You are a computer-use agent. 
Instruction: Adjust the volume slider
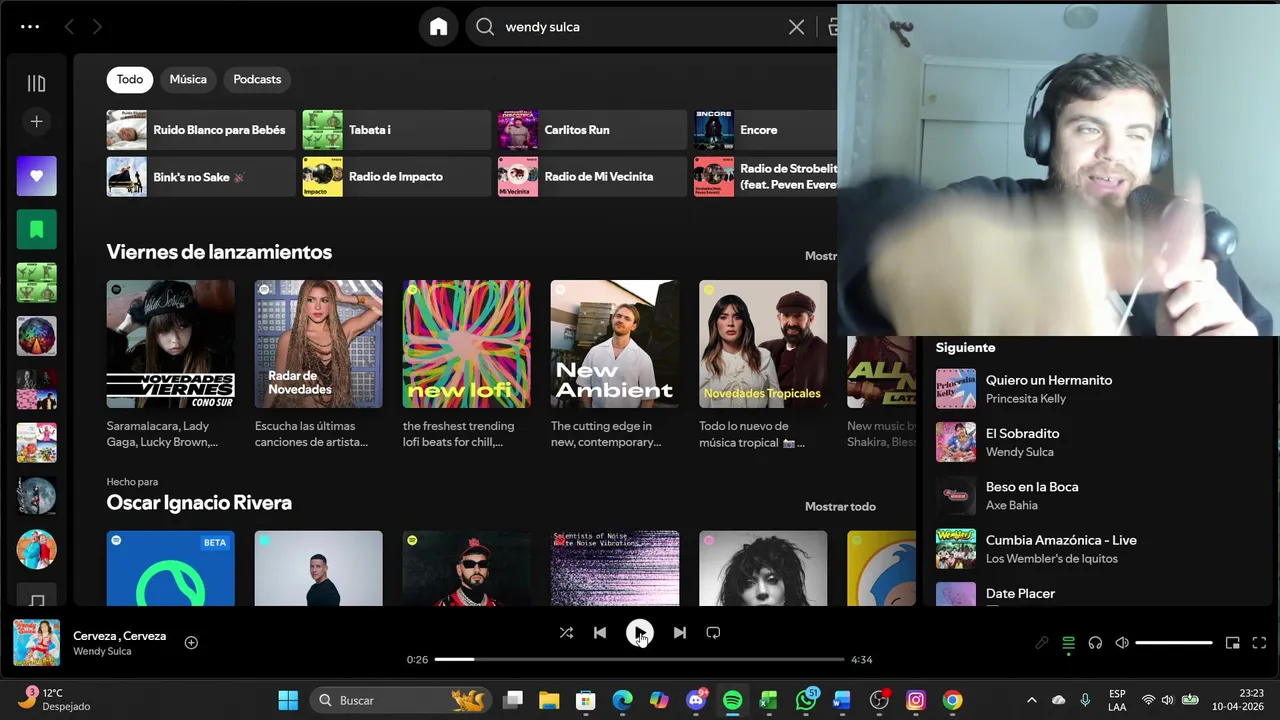click(x=1174, y=643)
